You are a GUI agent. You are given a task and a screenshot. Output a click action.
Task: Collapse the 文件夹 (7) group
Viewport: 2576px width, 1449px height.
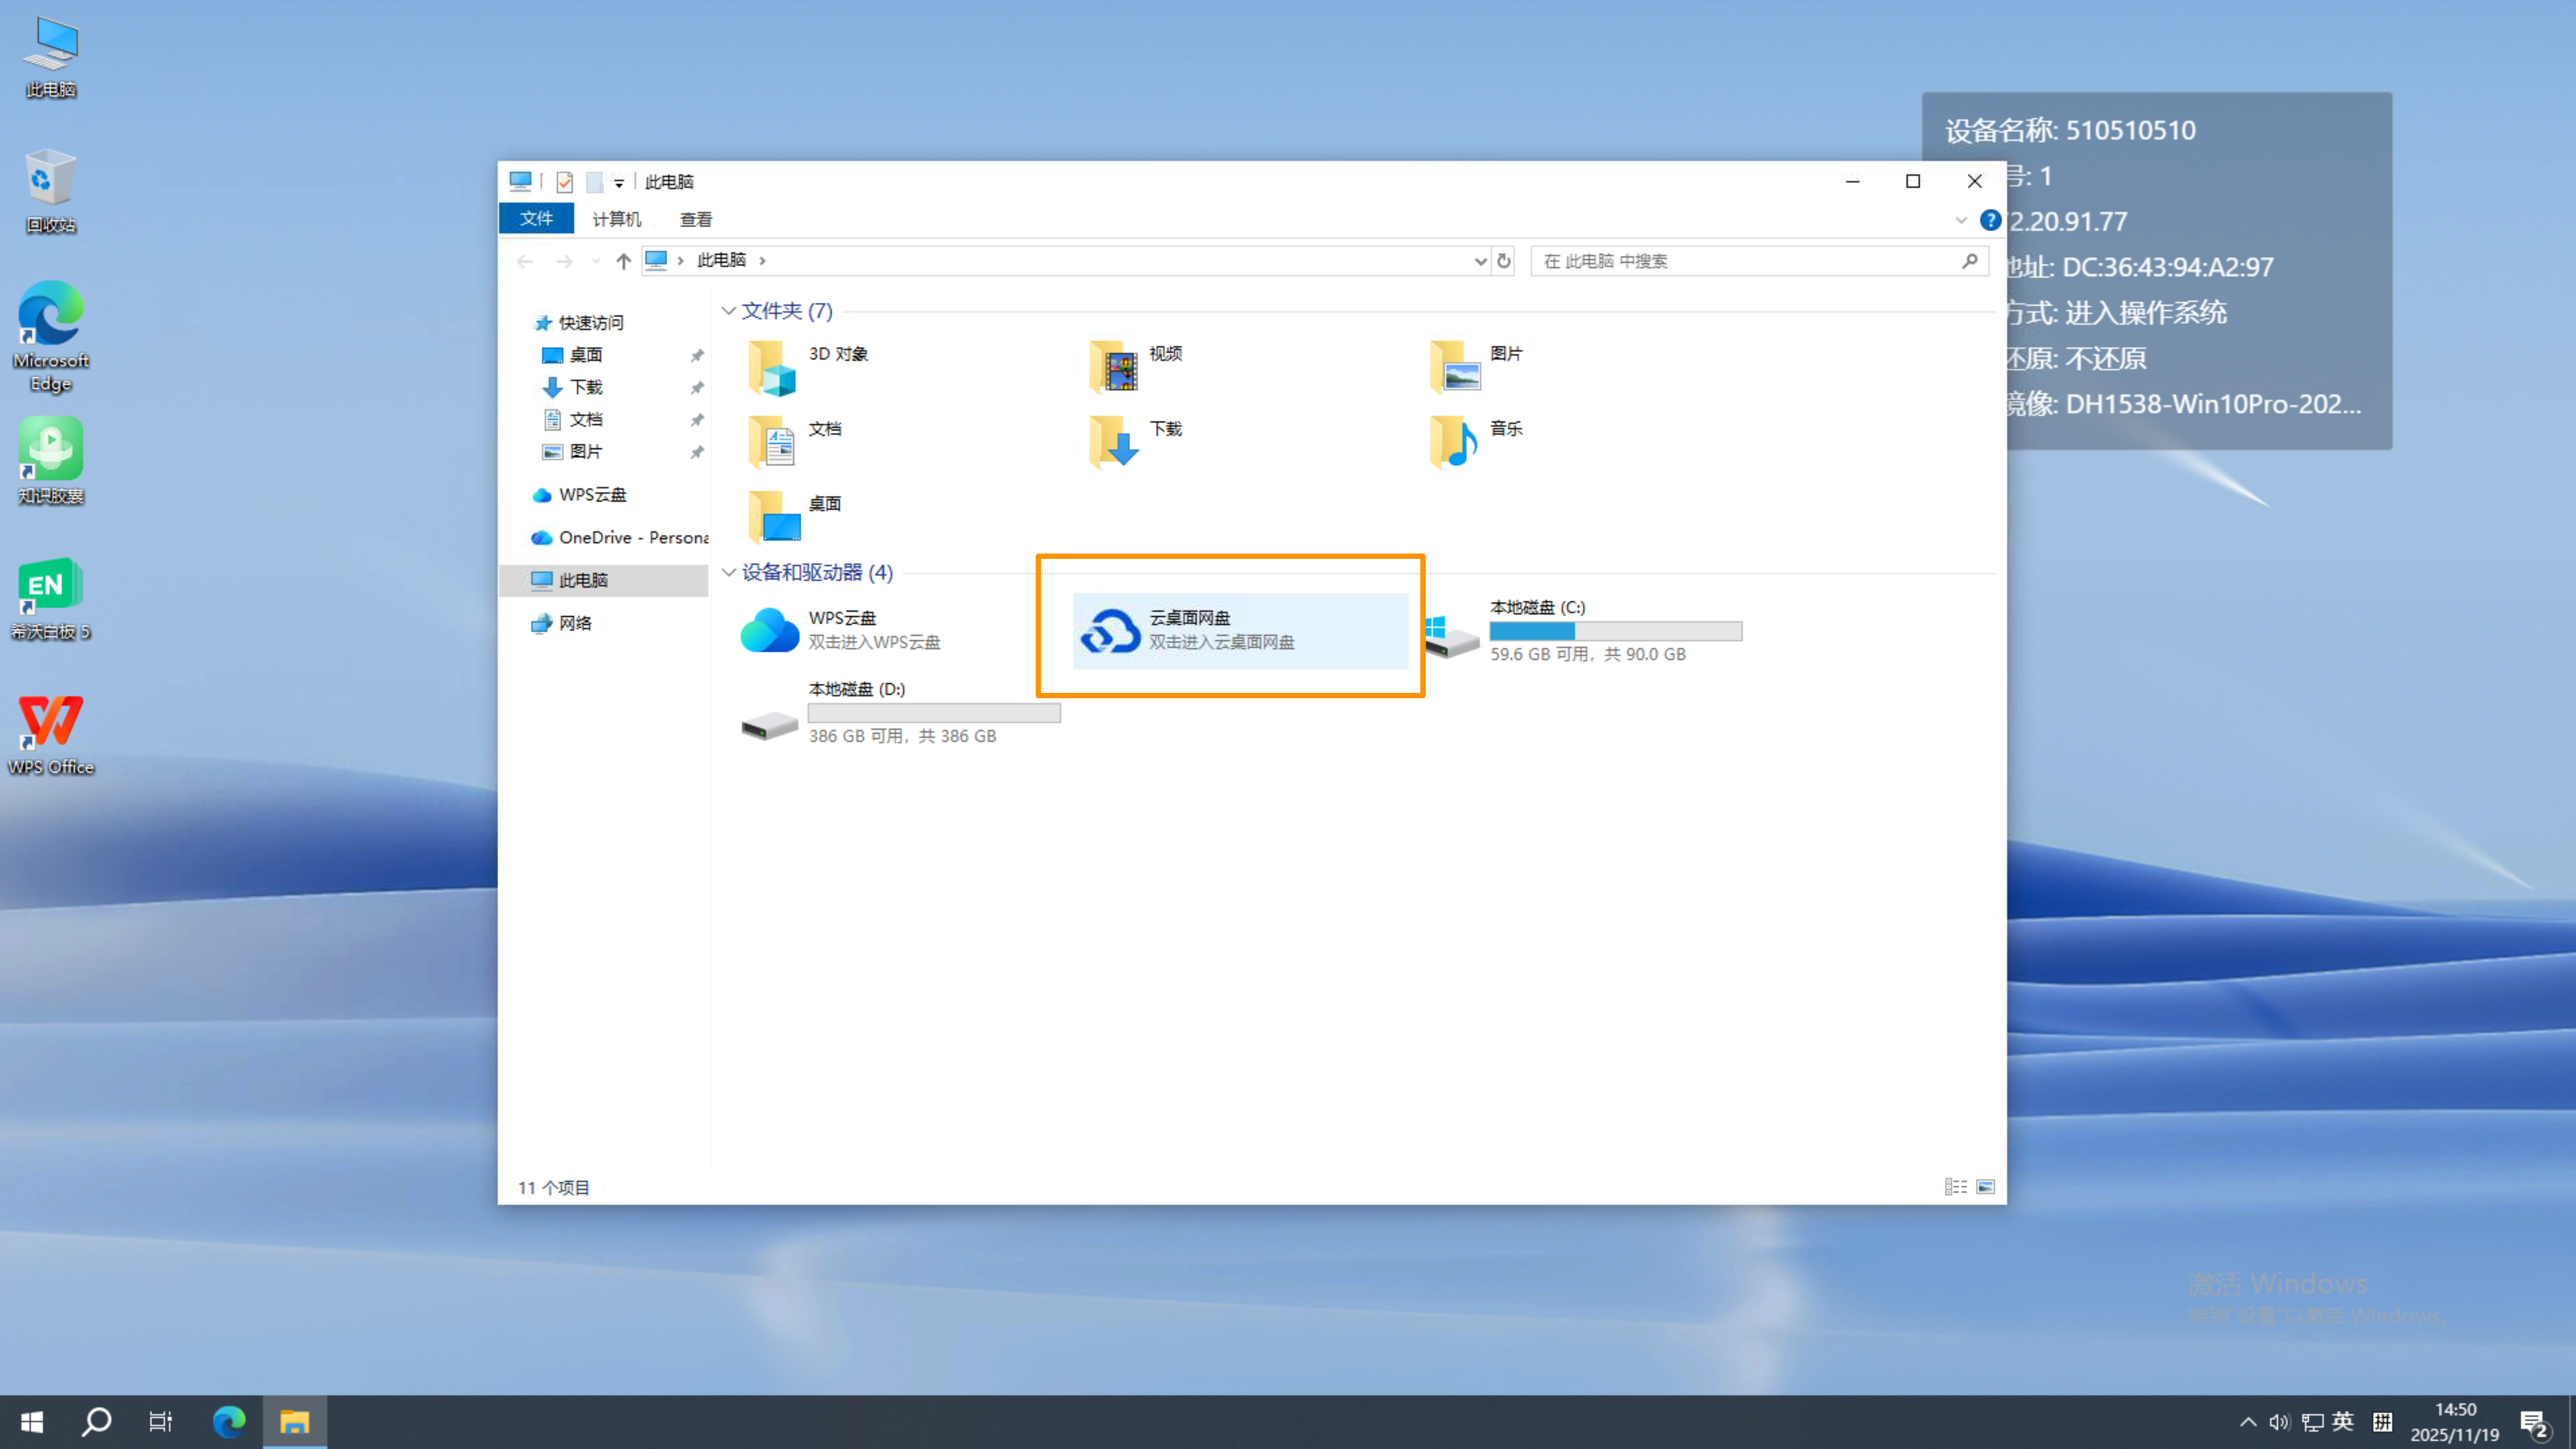tap(729, 311)
